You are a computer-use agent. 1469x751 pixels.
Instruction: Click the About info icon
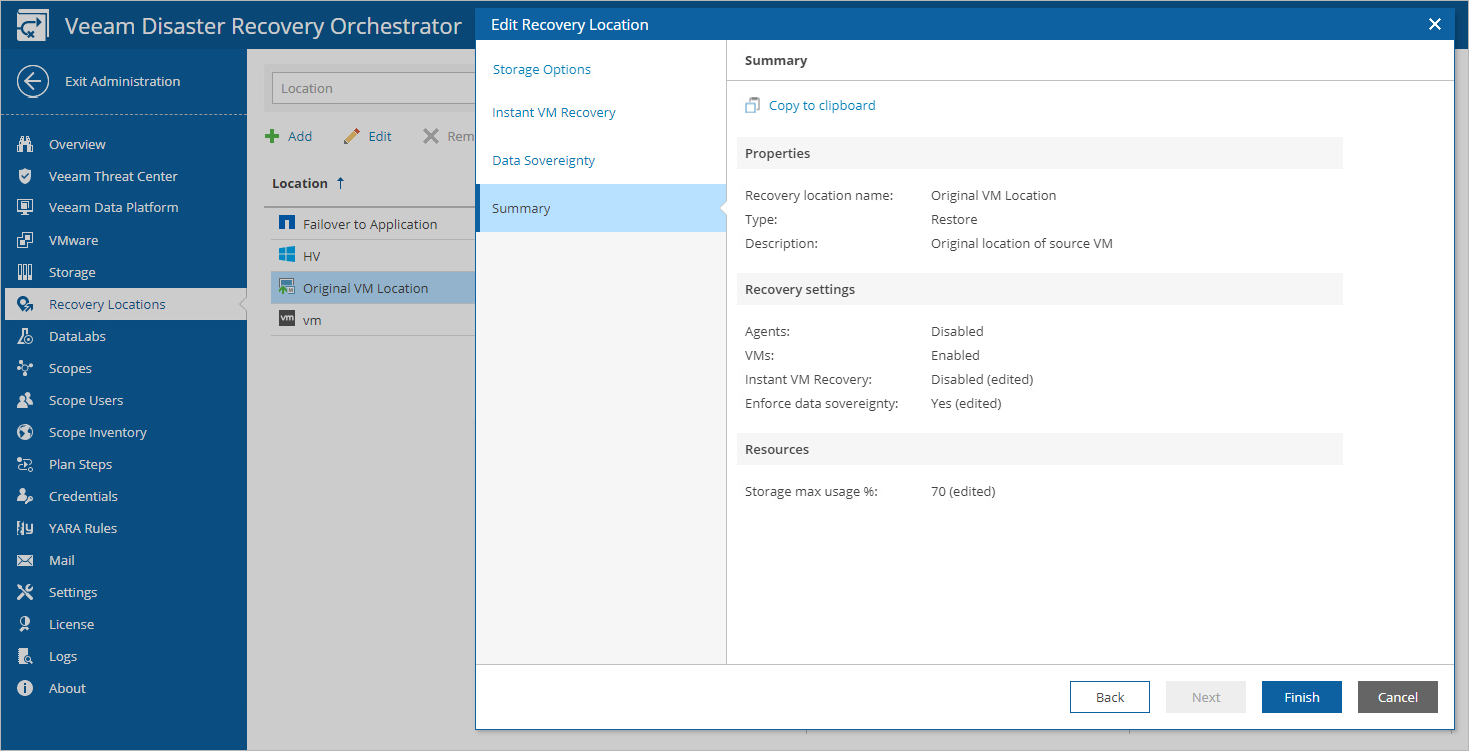(26, 688)
